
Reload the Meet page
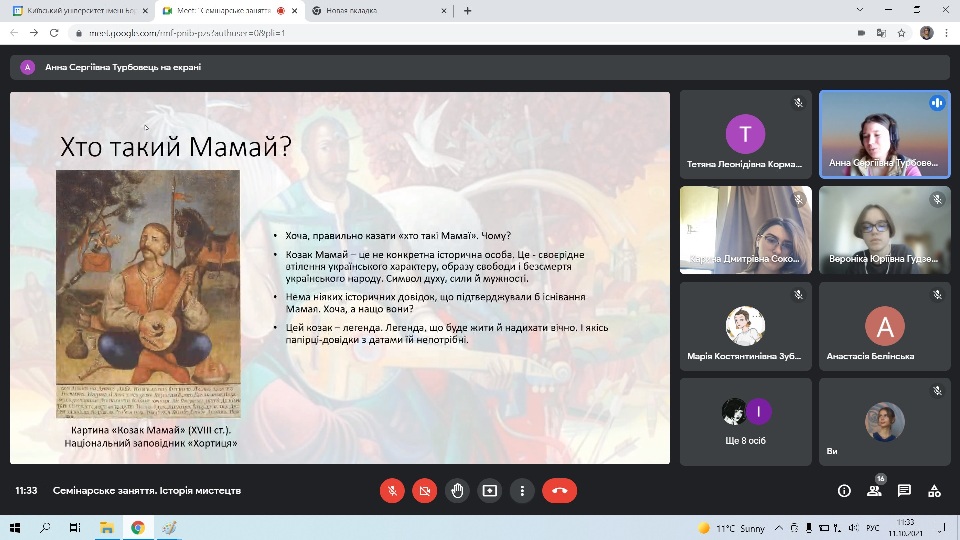coord(54,33)
